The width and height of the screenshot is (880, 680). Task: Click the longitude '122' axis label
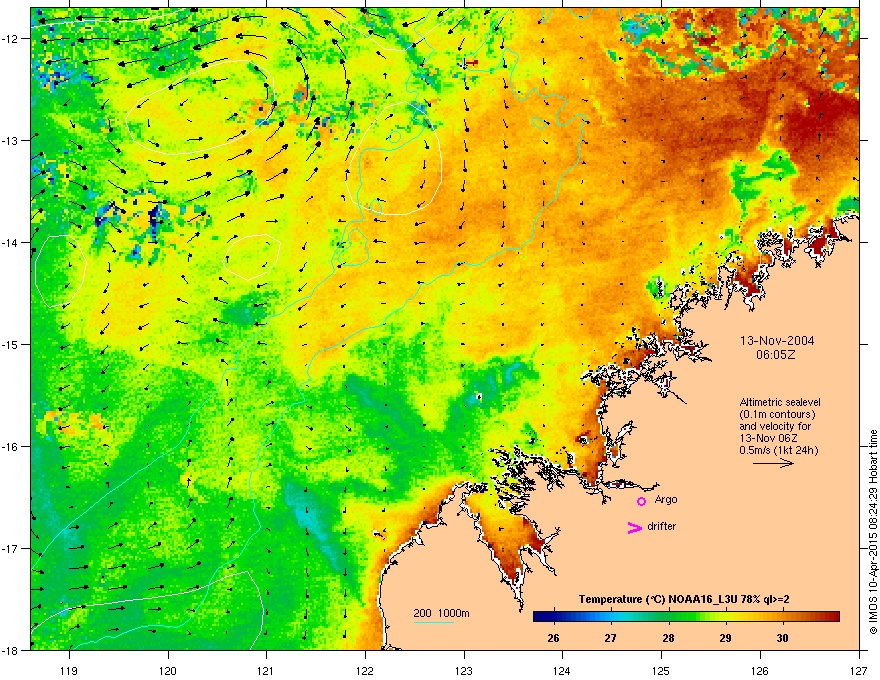point(365,670)
